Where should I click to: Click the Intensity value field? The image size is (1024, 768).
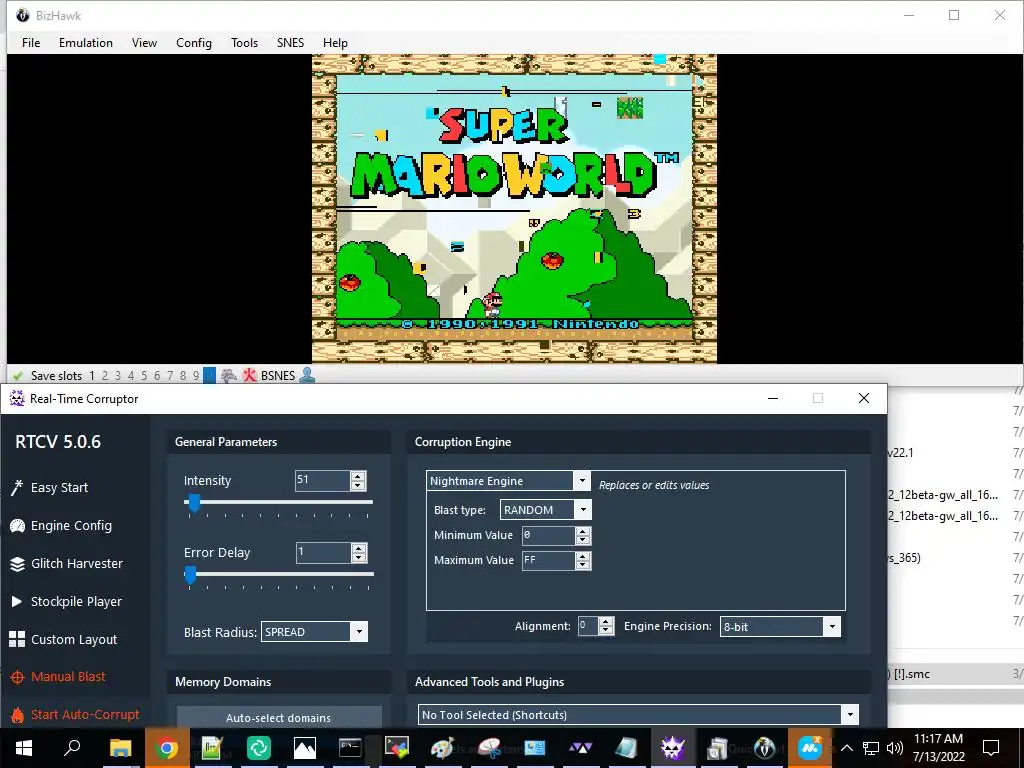pyautogui.click(x=323, y=481)
